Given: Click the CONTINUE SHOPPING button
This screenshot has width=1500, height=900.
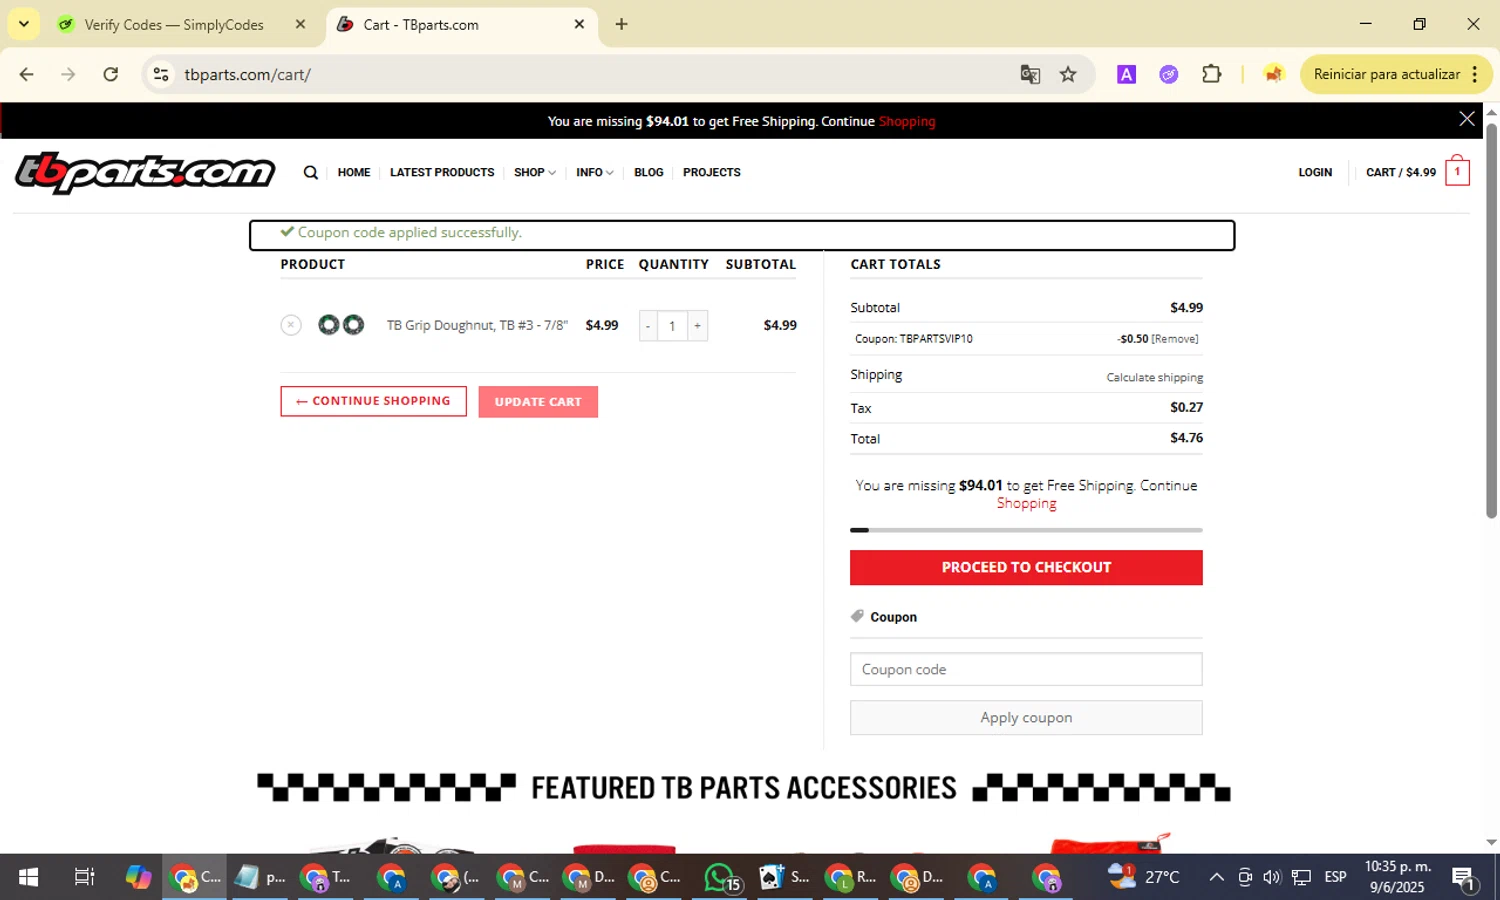Looking at the screenshot, I should [x=373, y=401].
